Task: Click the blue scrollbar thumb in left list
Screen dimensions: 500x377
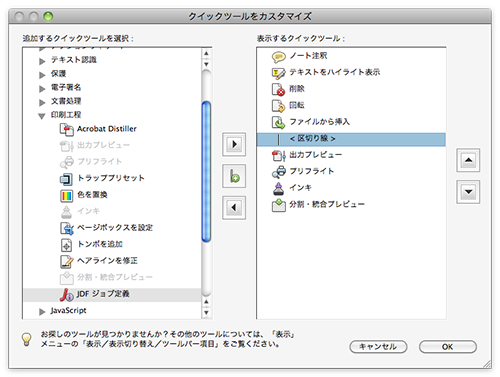Action: (206, 171)
